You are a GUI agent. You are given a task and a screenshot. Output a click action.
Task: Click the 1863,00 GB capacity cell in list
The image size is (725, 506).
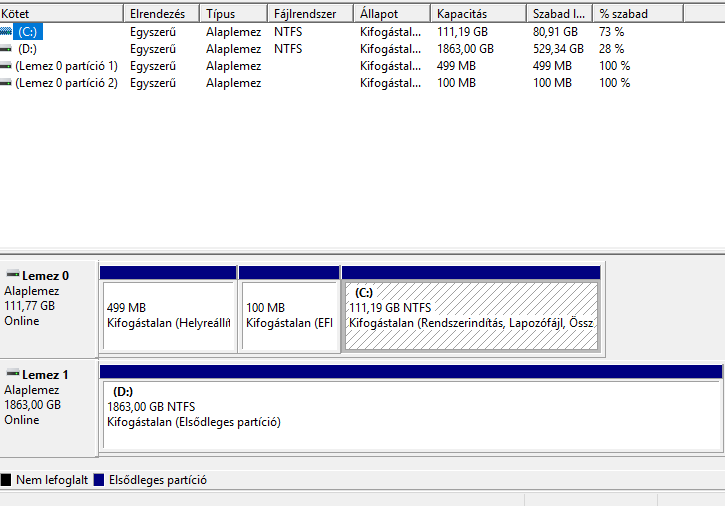465,49
